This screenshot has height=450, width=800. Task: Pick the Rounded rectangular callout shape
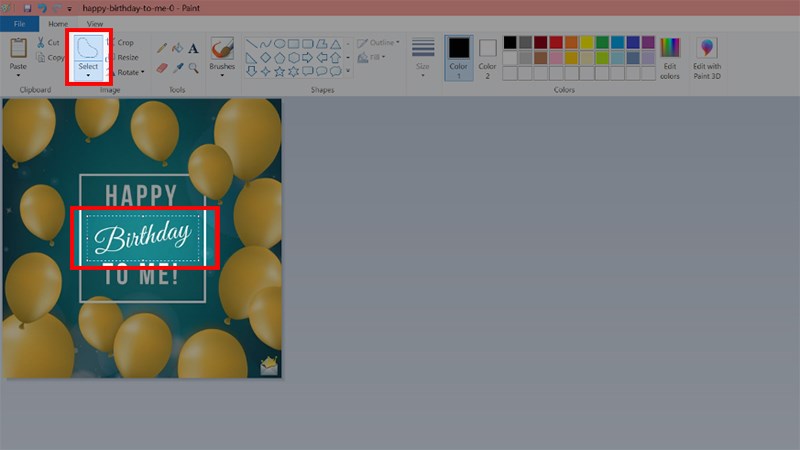[x=308, y=71]
